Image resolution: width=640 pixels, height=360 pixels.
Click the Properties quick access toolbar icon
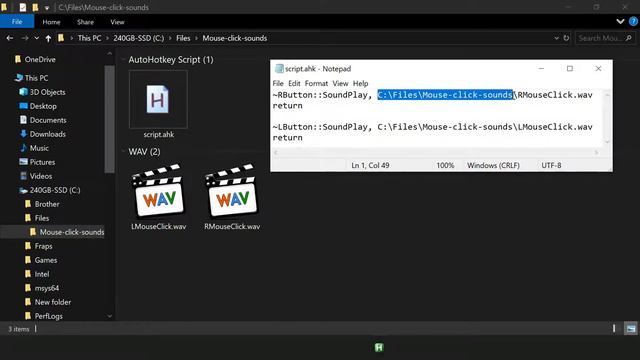tap(23, 7)
